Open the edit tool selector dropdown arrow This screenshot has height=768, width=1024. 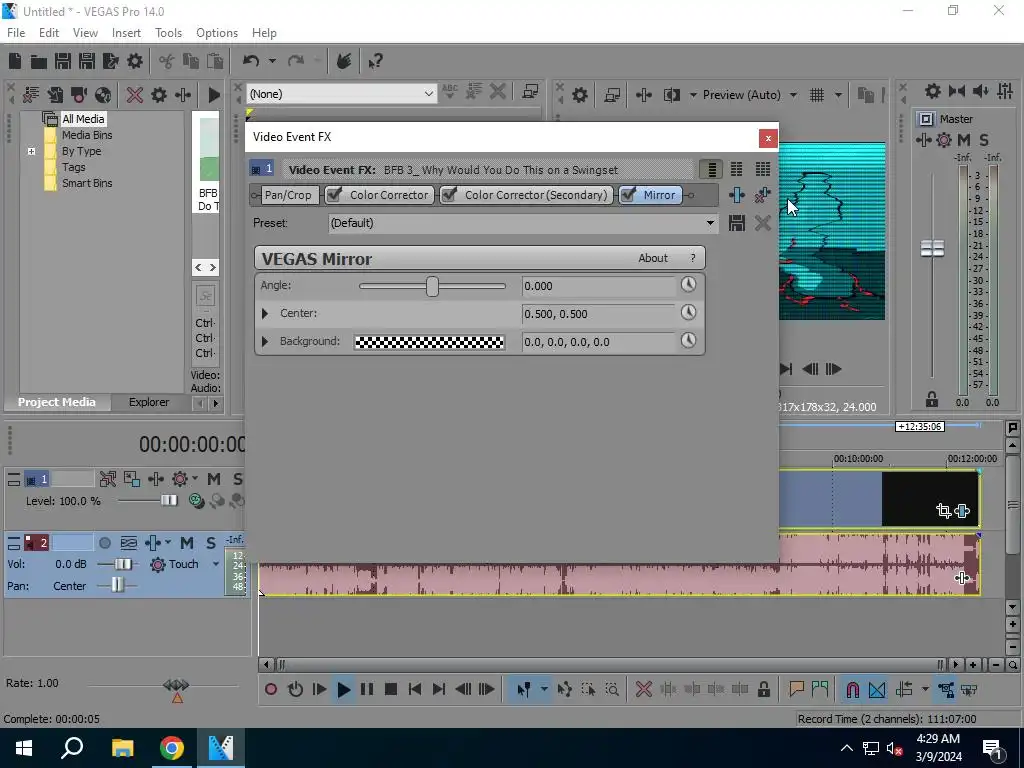tap(543, 689)
